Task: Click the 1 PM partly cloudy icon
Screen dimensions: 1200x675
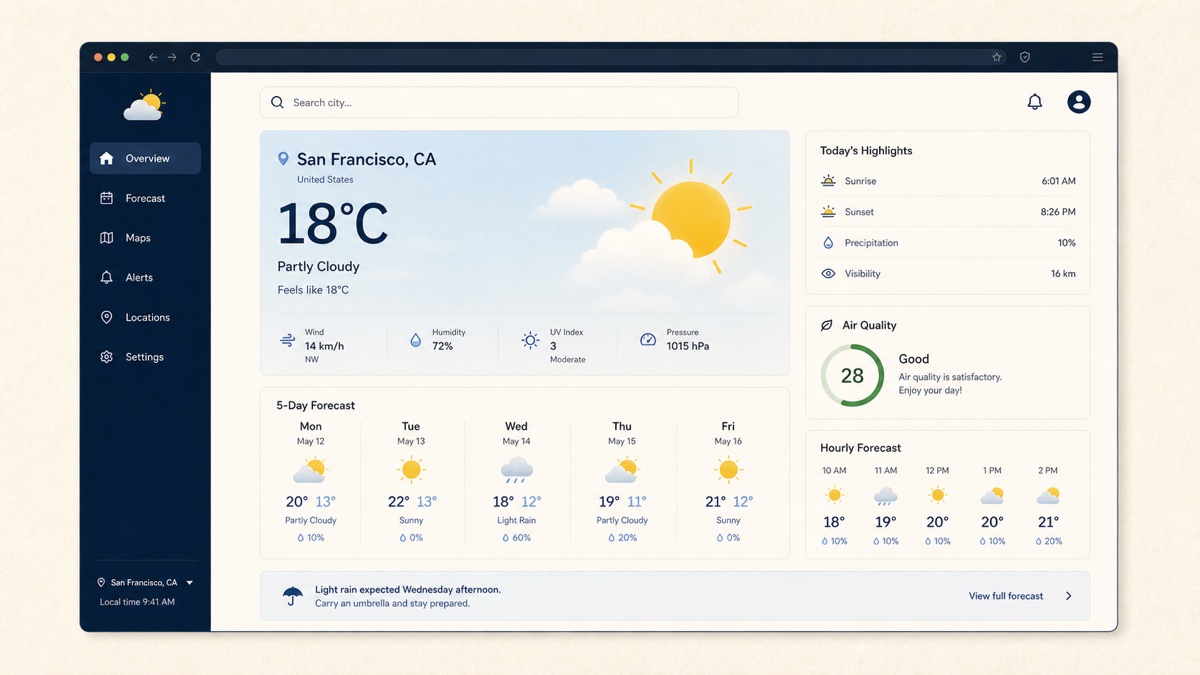Action: pos(992,495)
